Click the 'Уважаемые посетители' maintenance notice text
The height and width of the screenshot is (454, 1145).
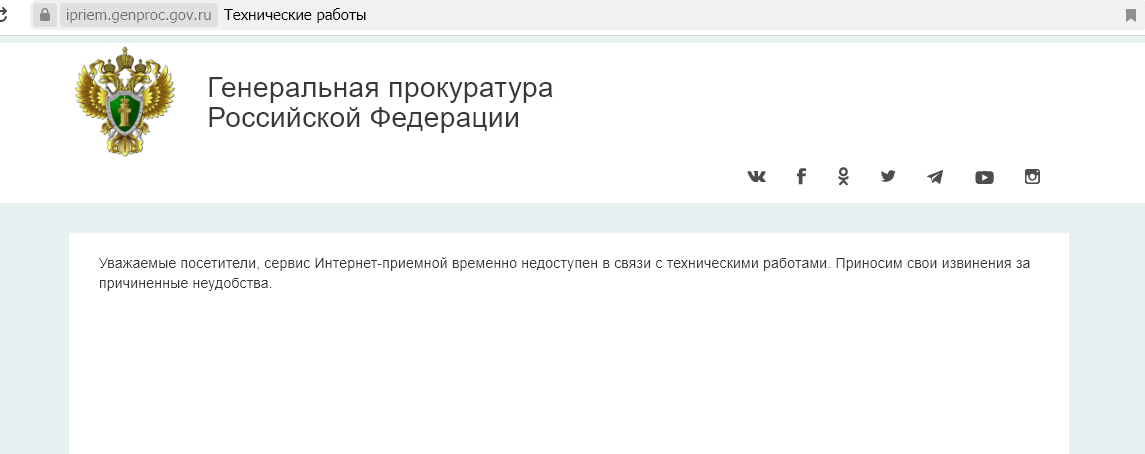point(564,274)
